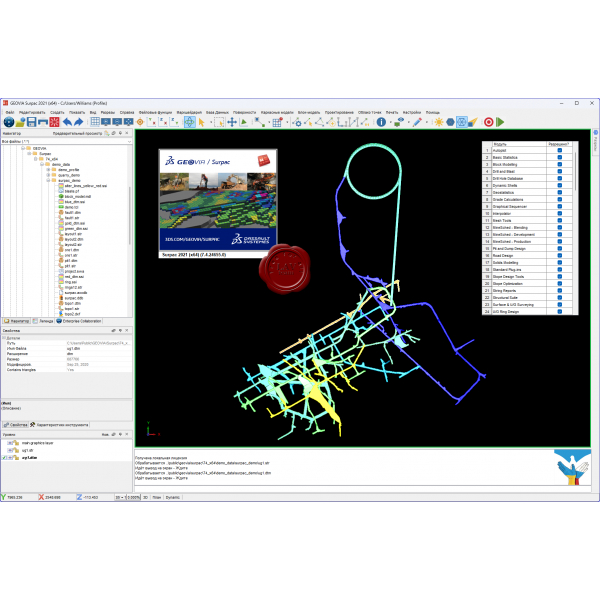Close the Navigator panel with its X
Image resolution: width=600 pixels, height=600 pixels.
tap(127, 133)
